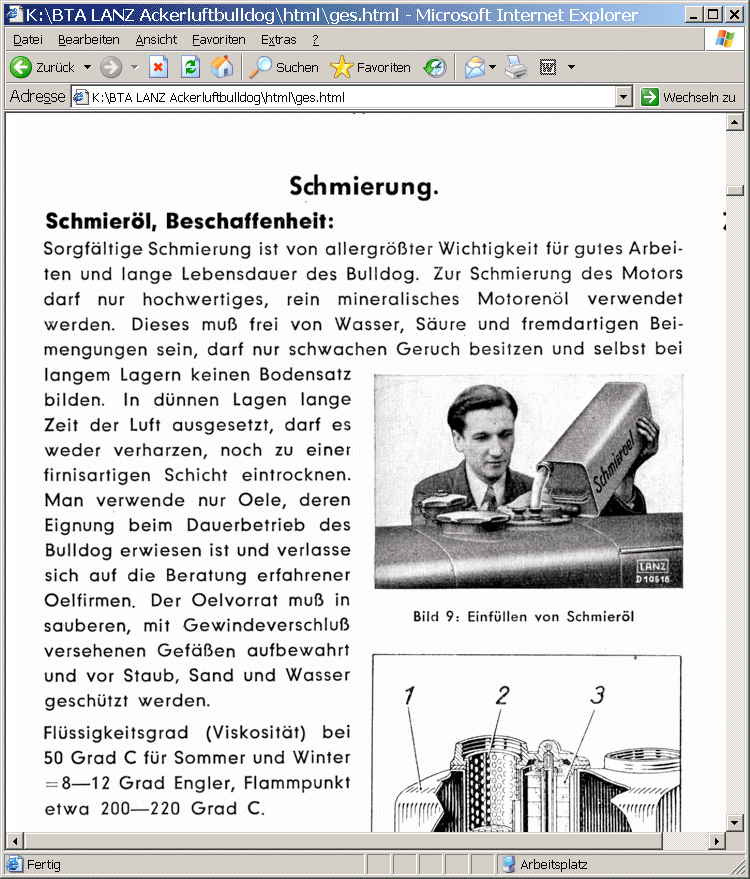750x879 pixels.
Task: Click the Schmierung. page heading
Action: (364, 186)
